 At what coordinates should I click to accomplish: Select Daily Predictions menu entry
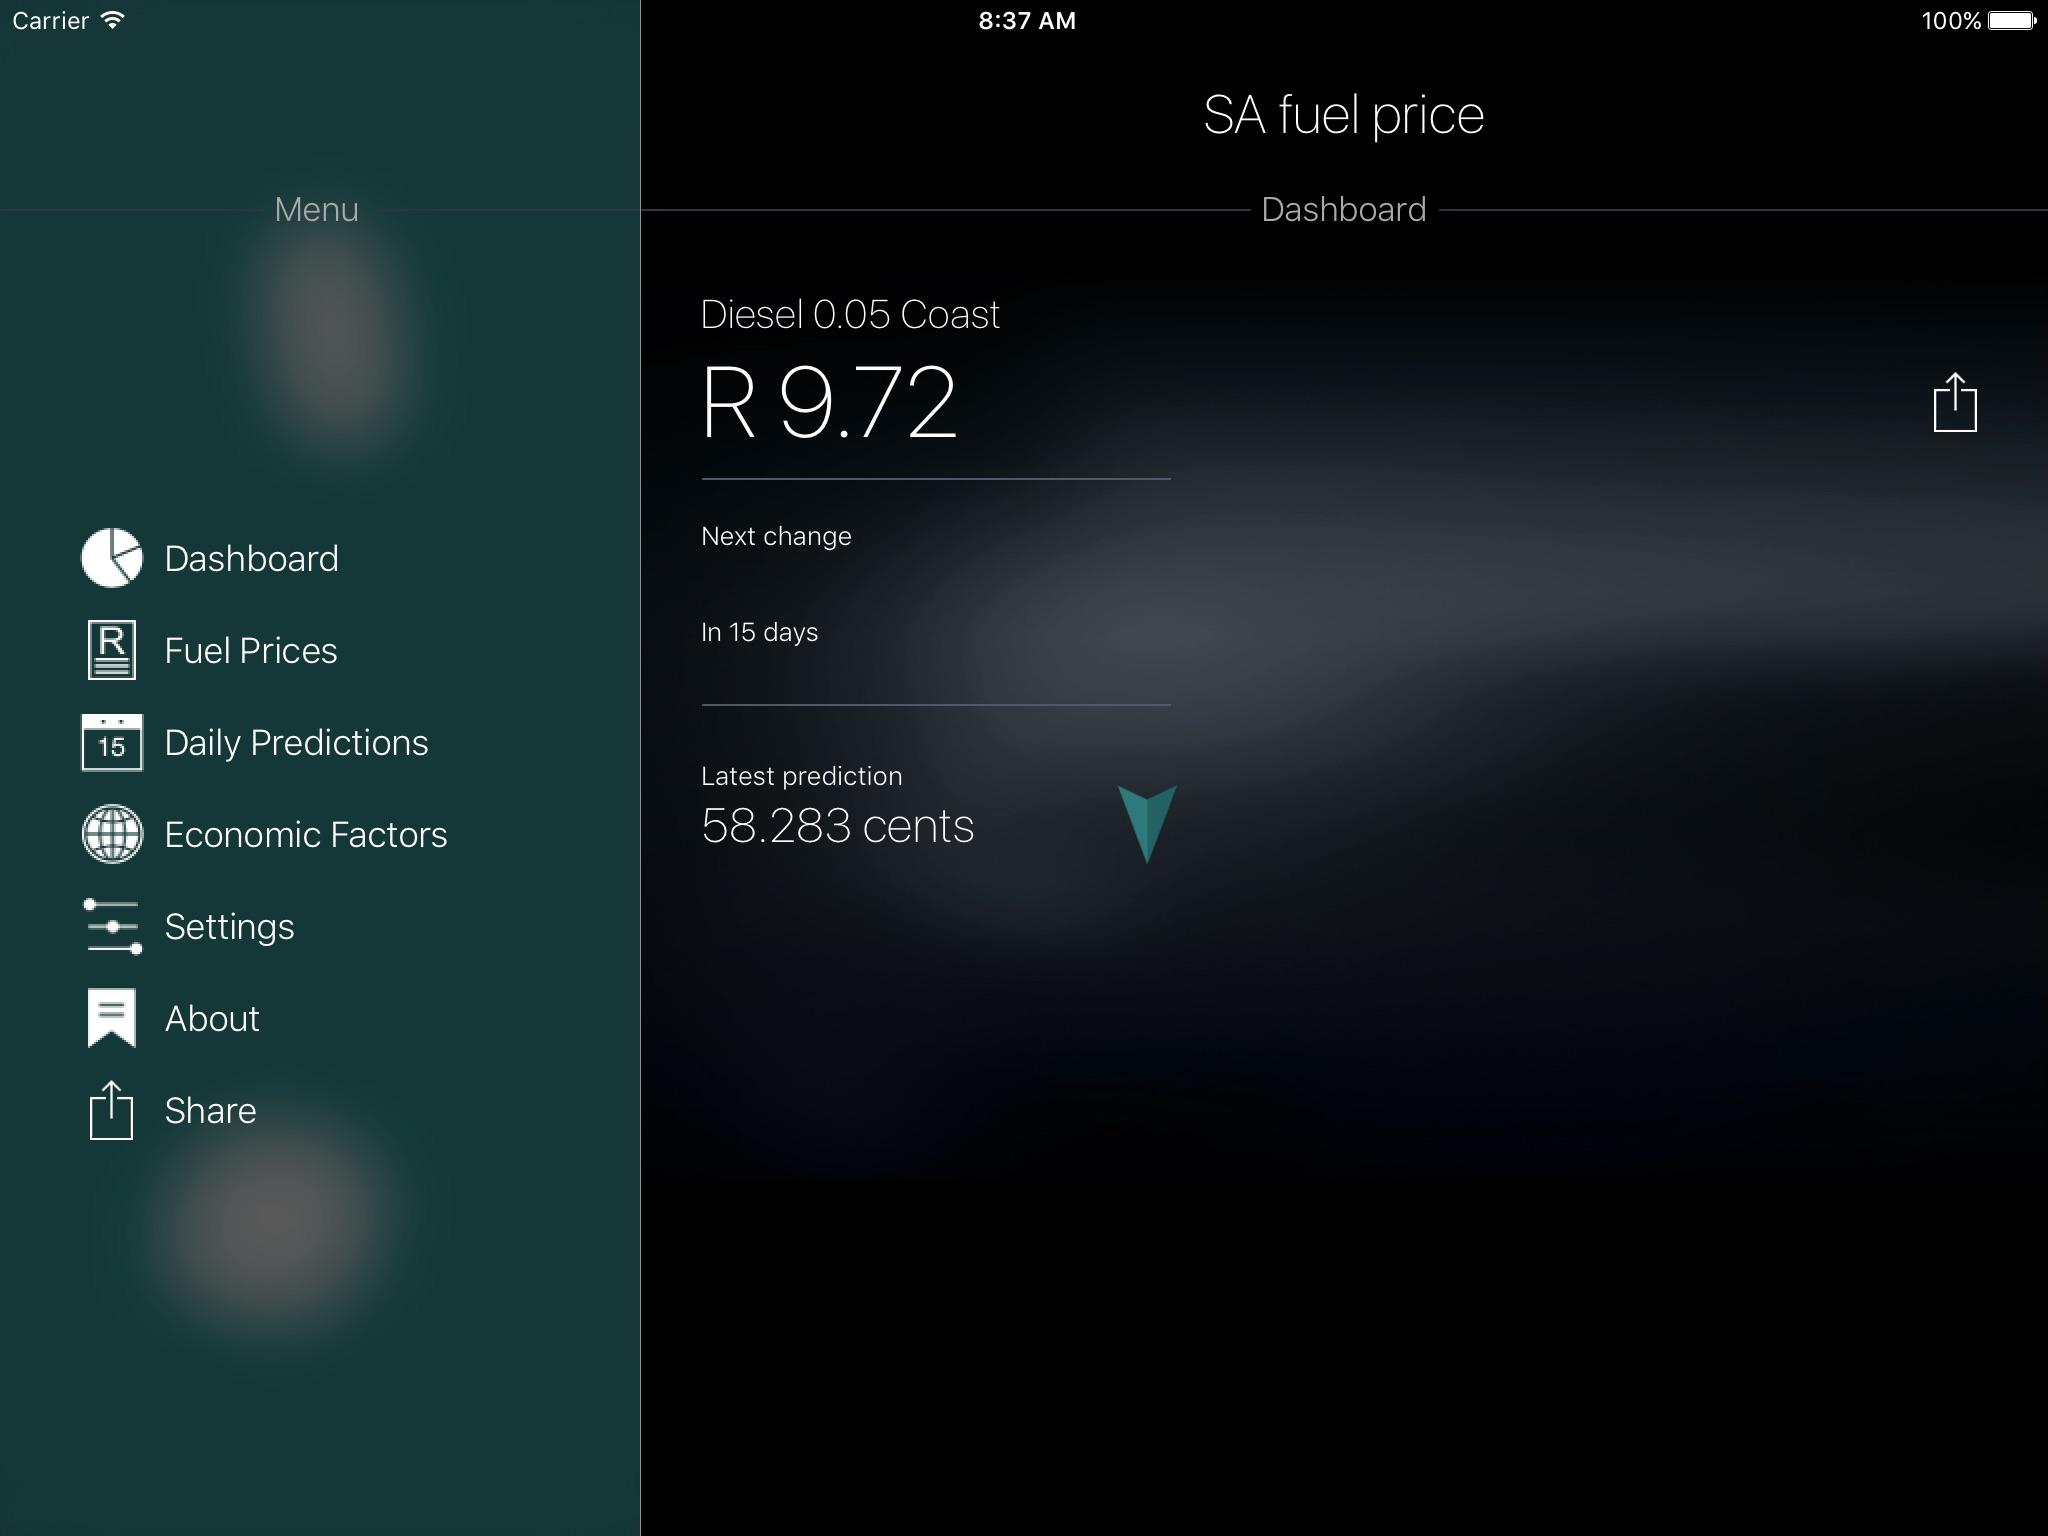(296, 743)
